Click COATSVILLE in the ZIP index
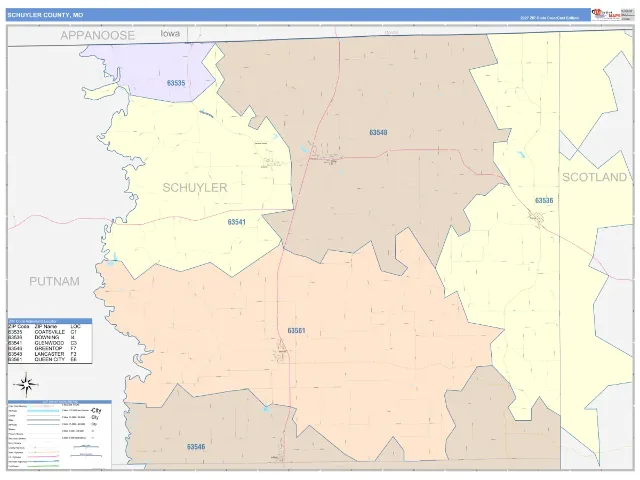Image resolution: width=640 pixels, height=480 pixels. pyautogui.click(x=50, y=332)
